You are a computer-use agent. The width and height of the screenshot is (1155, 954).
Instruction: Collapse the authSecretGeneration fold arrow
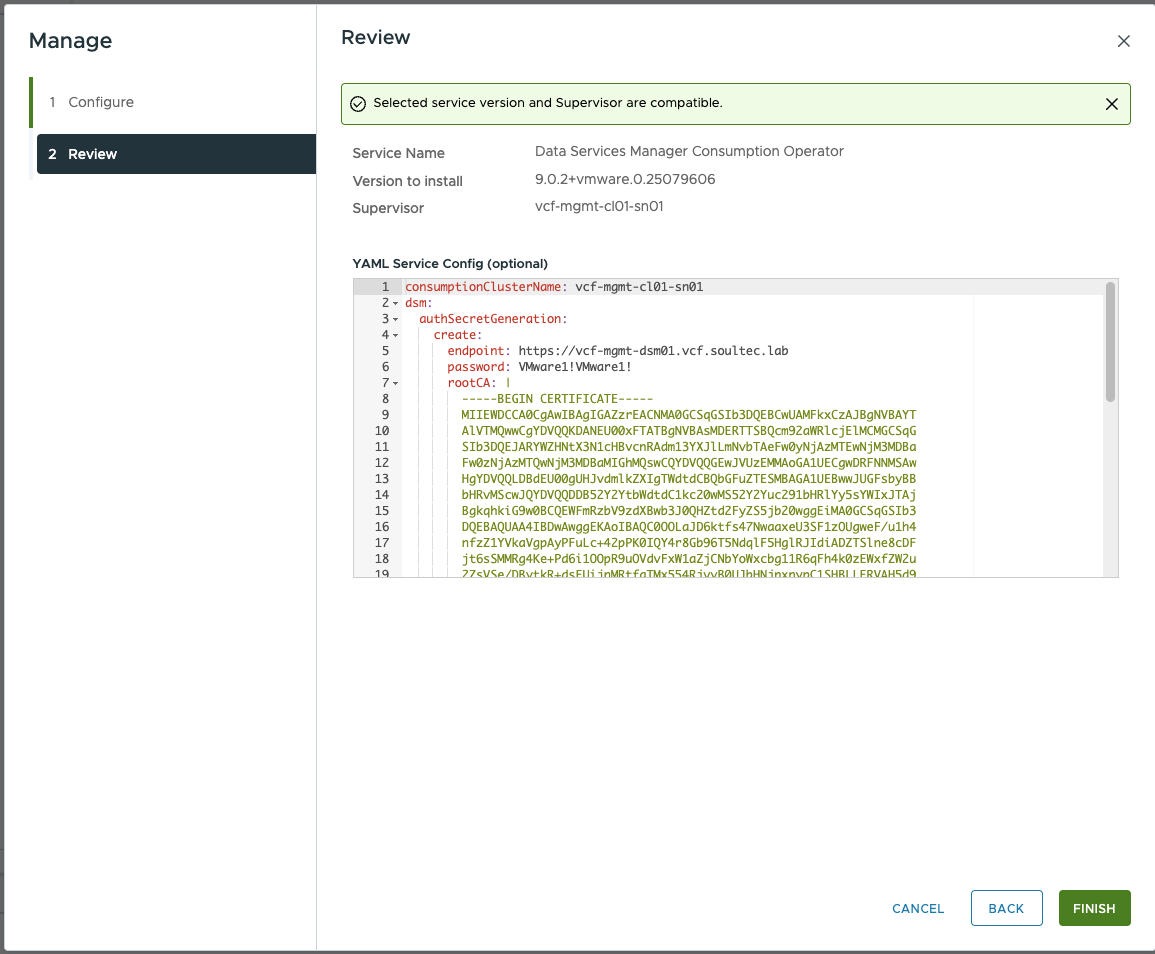coord(395,318)
